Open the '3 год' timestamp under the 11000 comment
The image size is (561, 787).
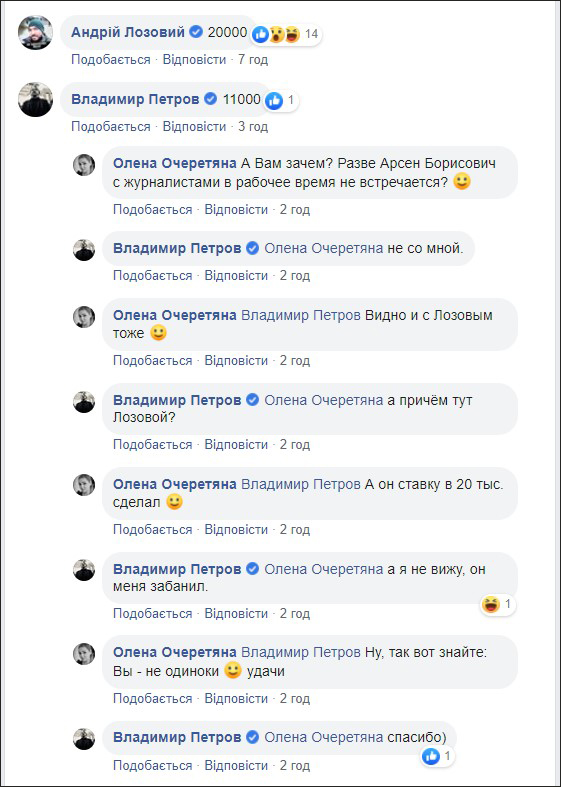(x=253, y=126)
